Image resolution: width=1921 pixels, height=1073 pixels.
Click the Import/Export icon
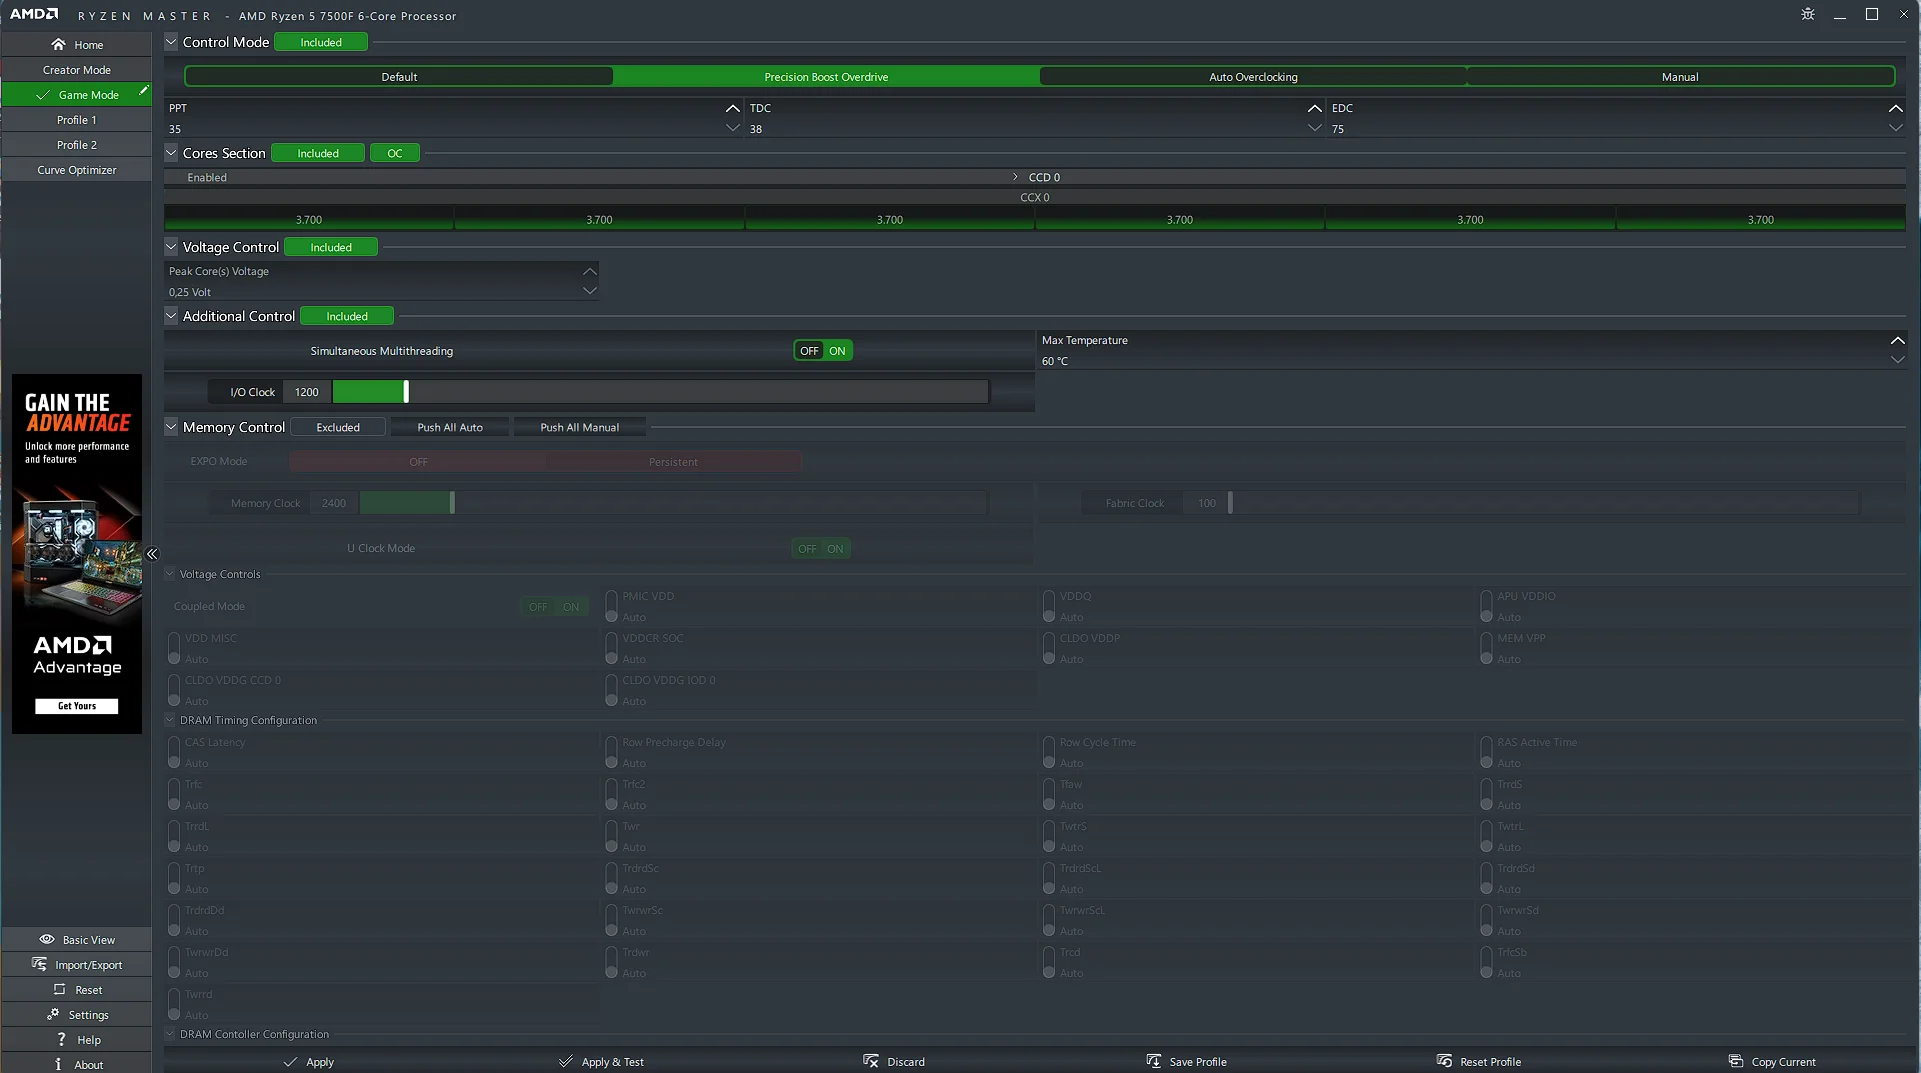(x=39, y=964)
